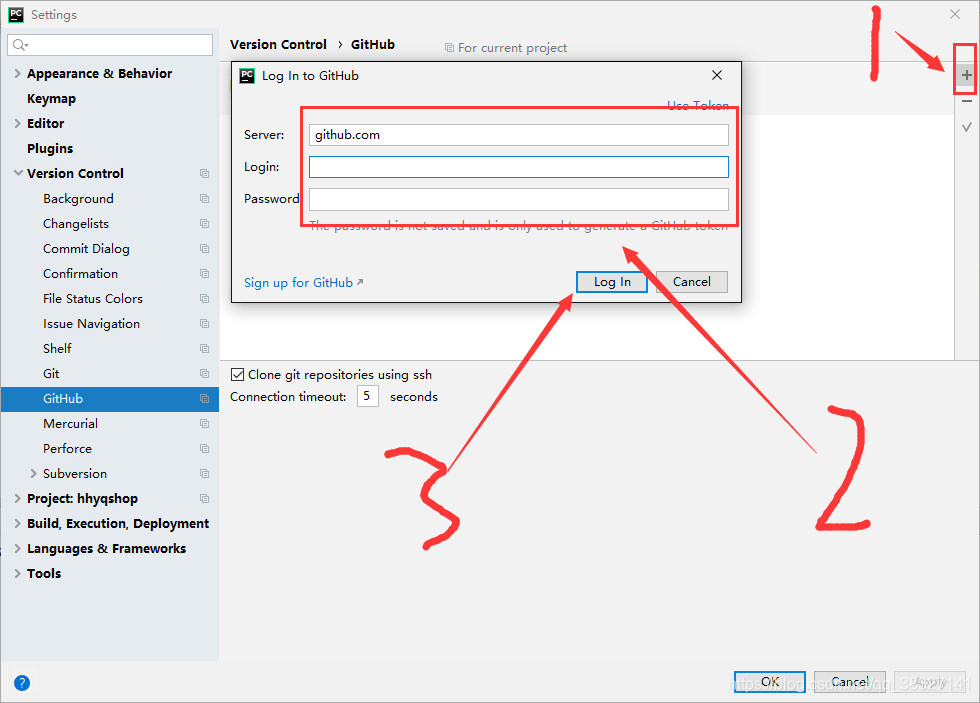
Task: Click the Use Token link
Action: point(698,105)
